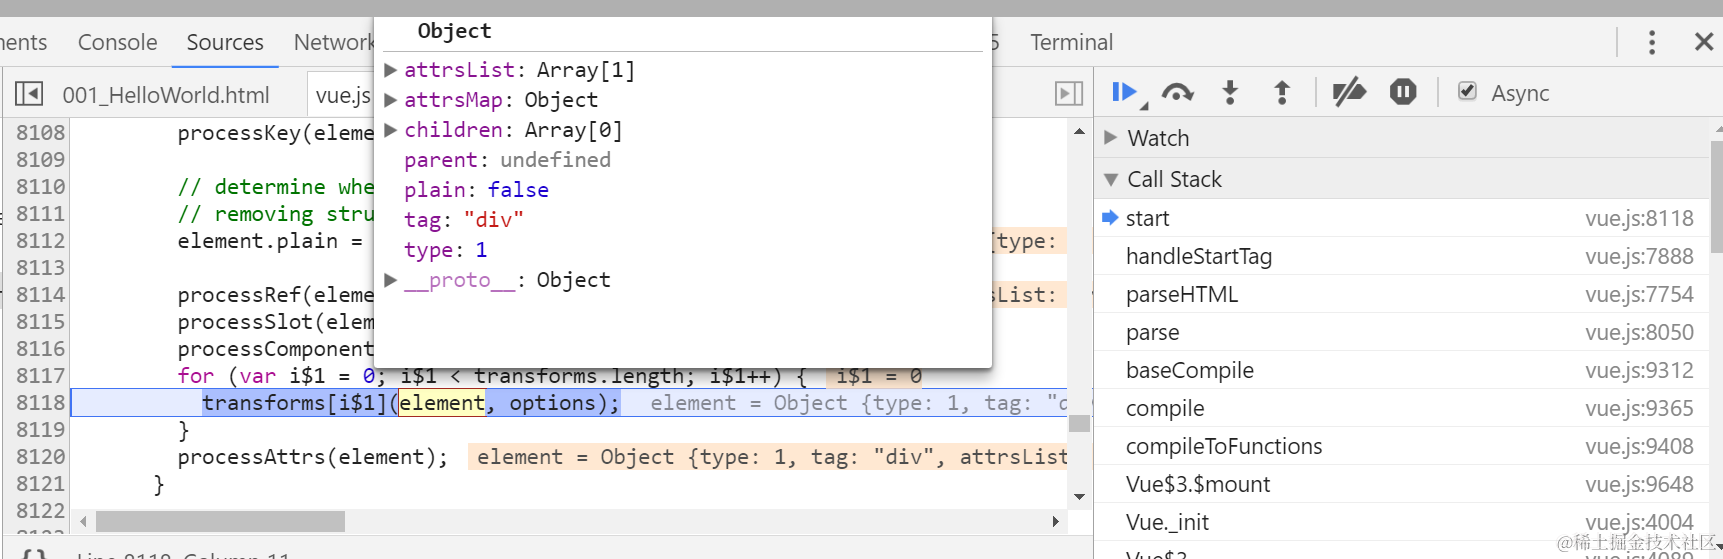Image resolution: width=1723 pixels, height=559 pixels.
Task: Expand __proto__ Object property
Action: [x=391, y=280]
